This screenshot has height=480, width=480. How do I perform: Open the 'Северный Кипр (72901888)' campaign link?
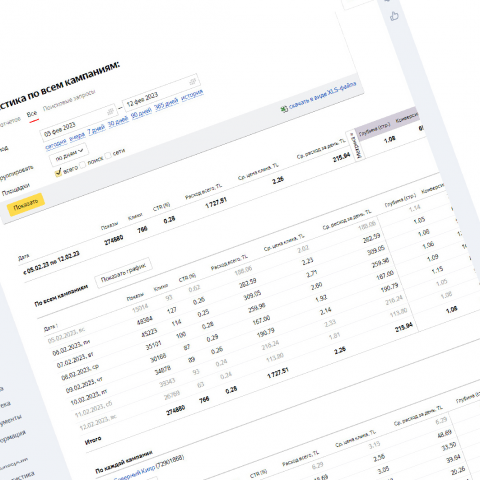(149, 468)
